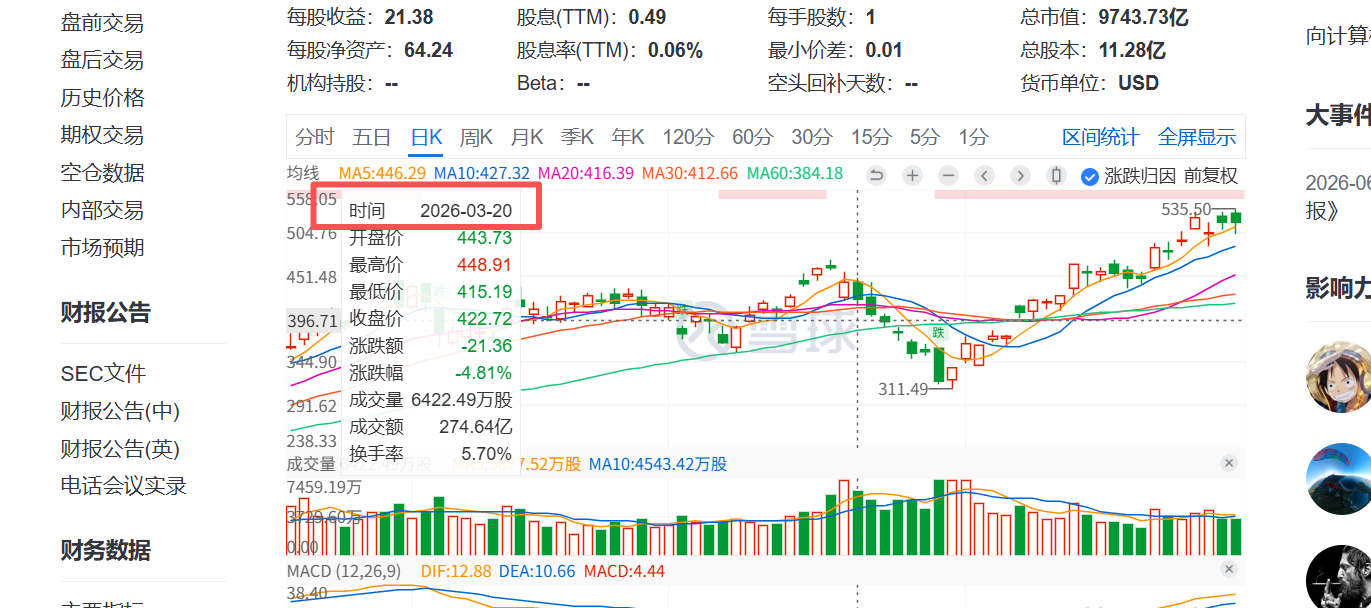Uncheck the 涨跌归因 checkbox
Screen dimensions: 1371x608
coord(1090,176)
